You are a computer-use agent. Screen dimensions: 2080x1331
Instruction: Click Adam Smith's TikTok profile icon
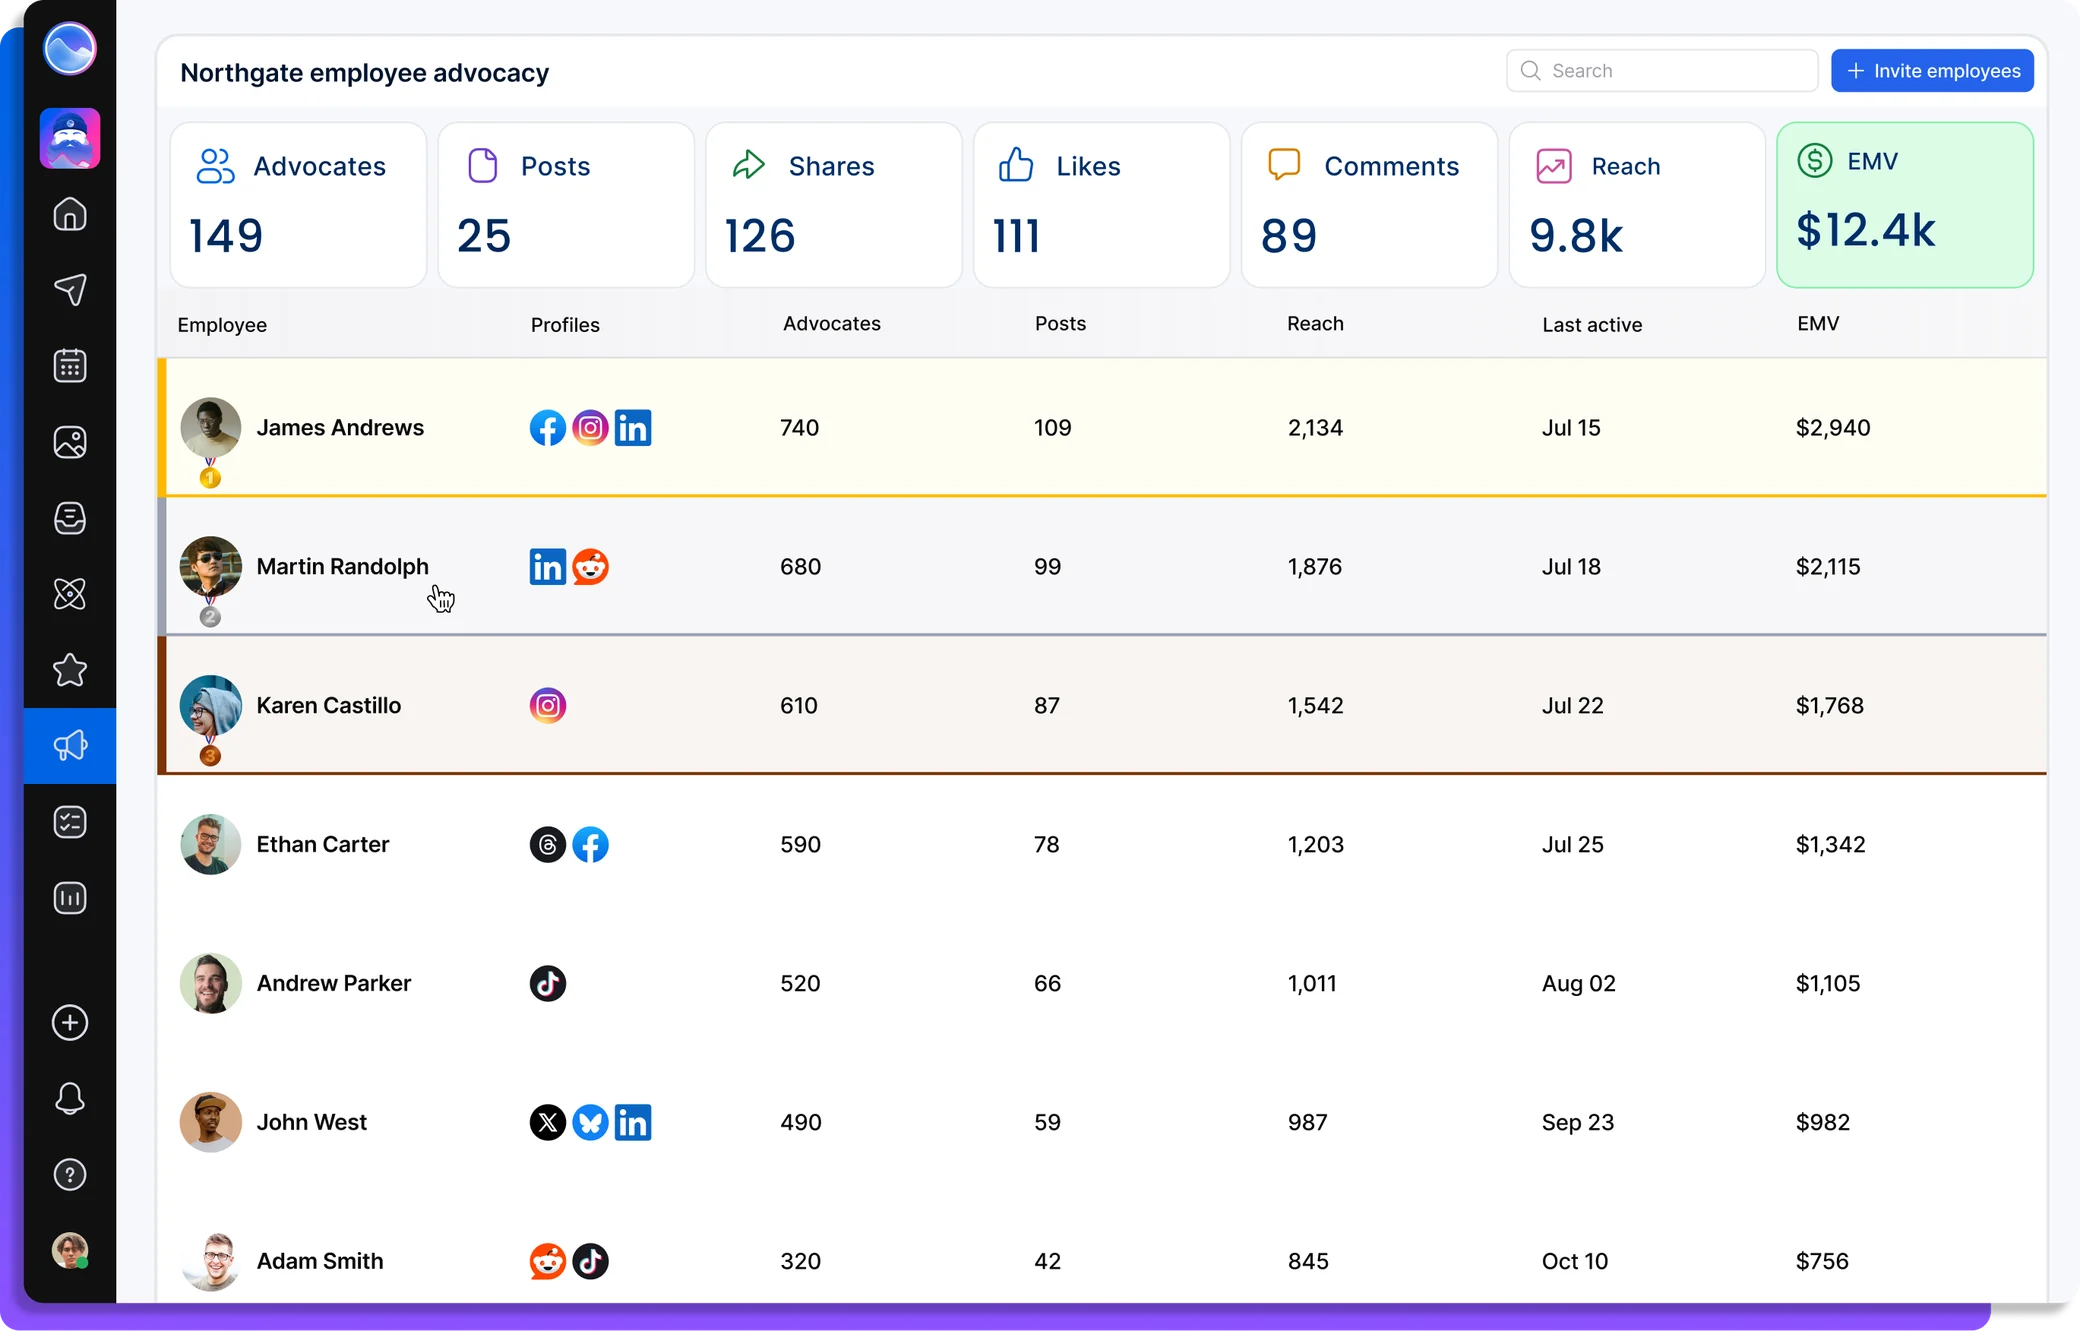(591, 1262)
